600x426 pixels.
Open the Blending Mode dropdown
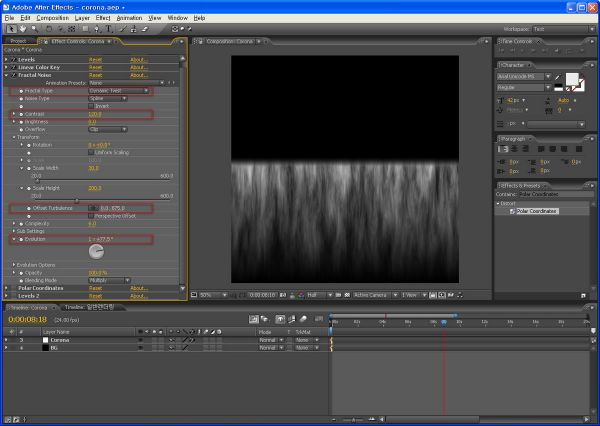pos(109,281)
